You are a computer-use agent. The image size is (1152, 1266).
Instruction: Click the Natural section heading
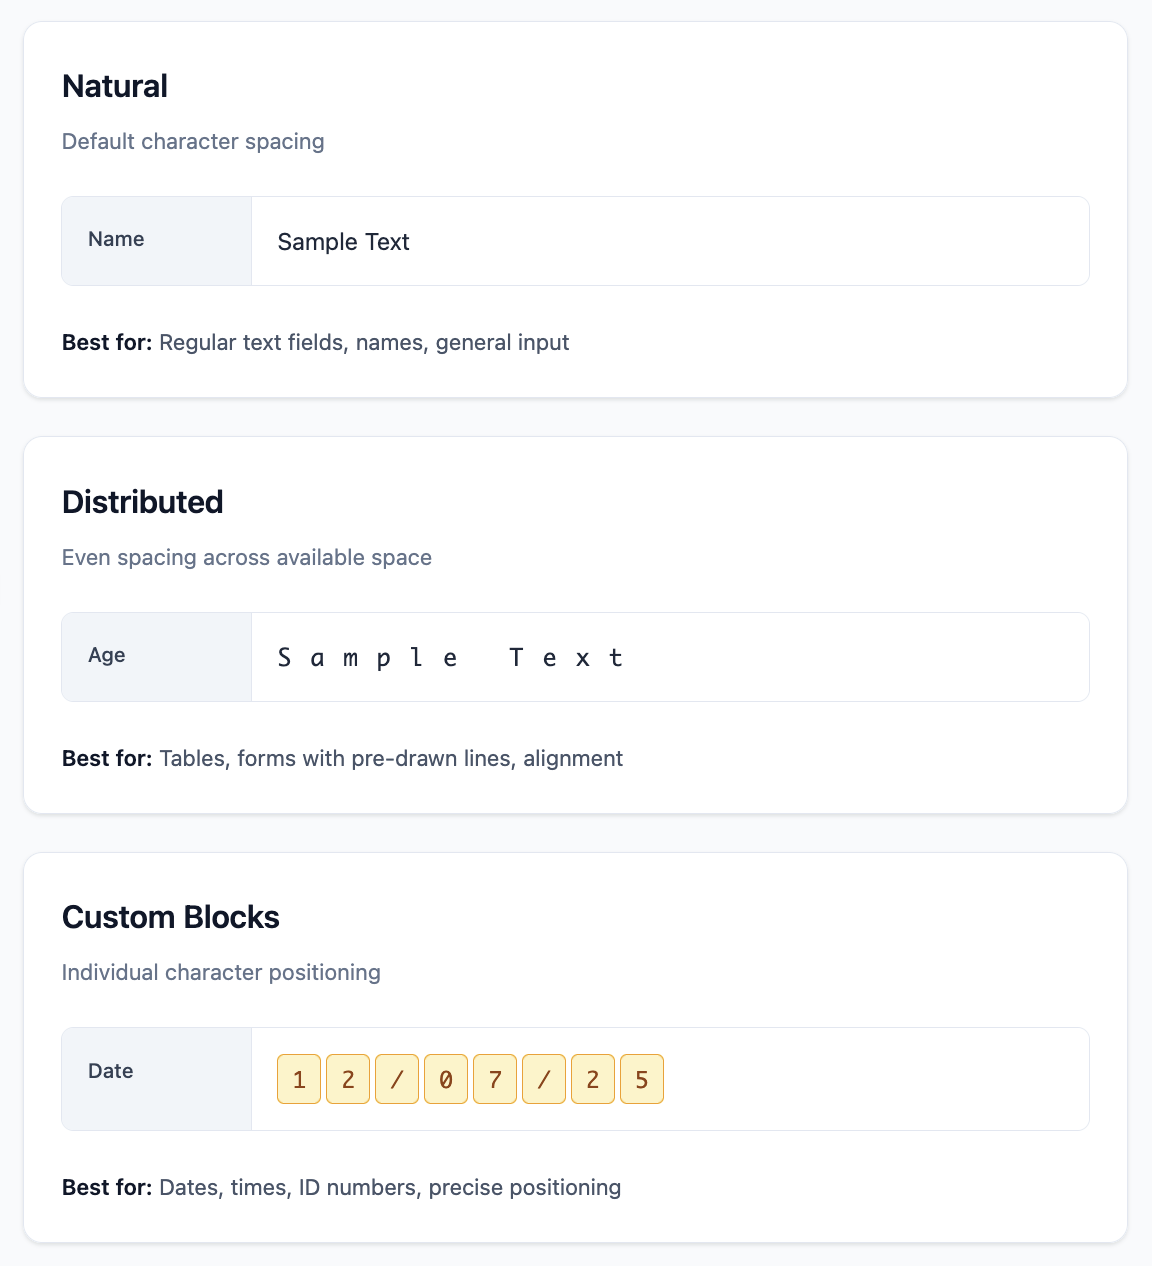(115, 86)
